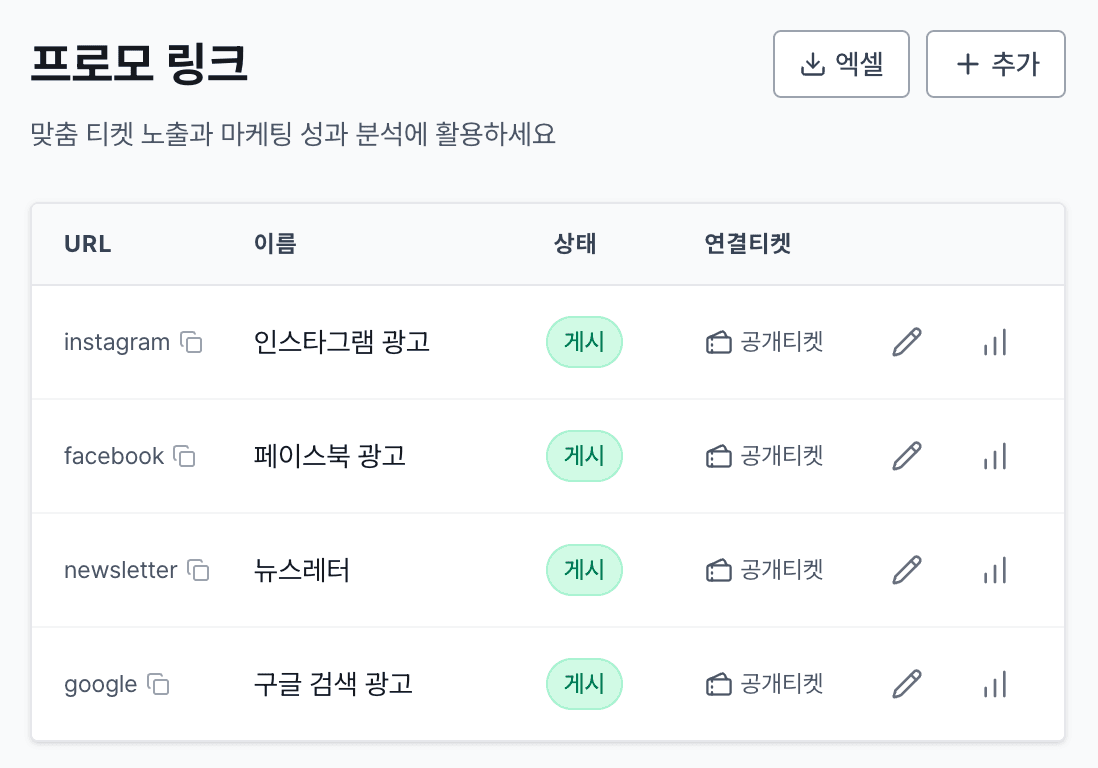Click the ticket icon beside 공개티켓 for instagram
Image resolution: width=1098 pixels, height=768 pixels.
719,342
